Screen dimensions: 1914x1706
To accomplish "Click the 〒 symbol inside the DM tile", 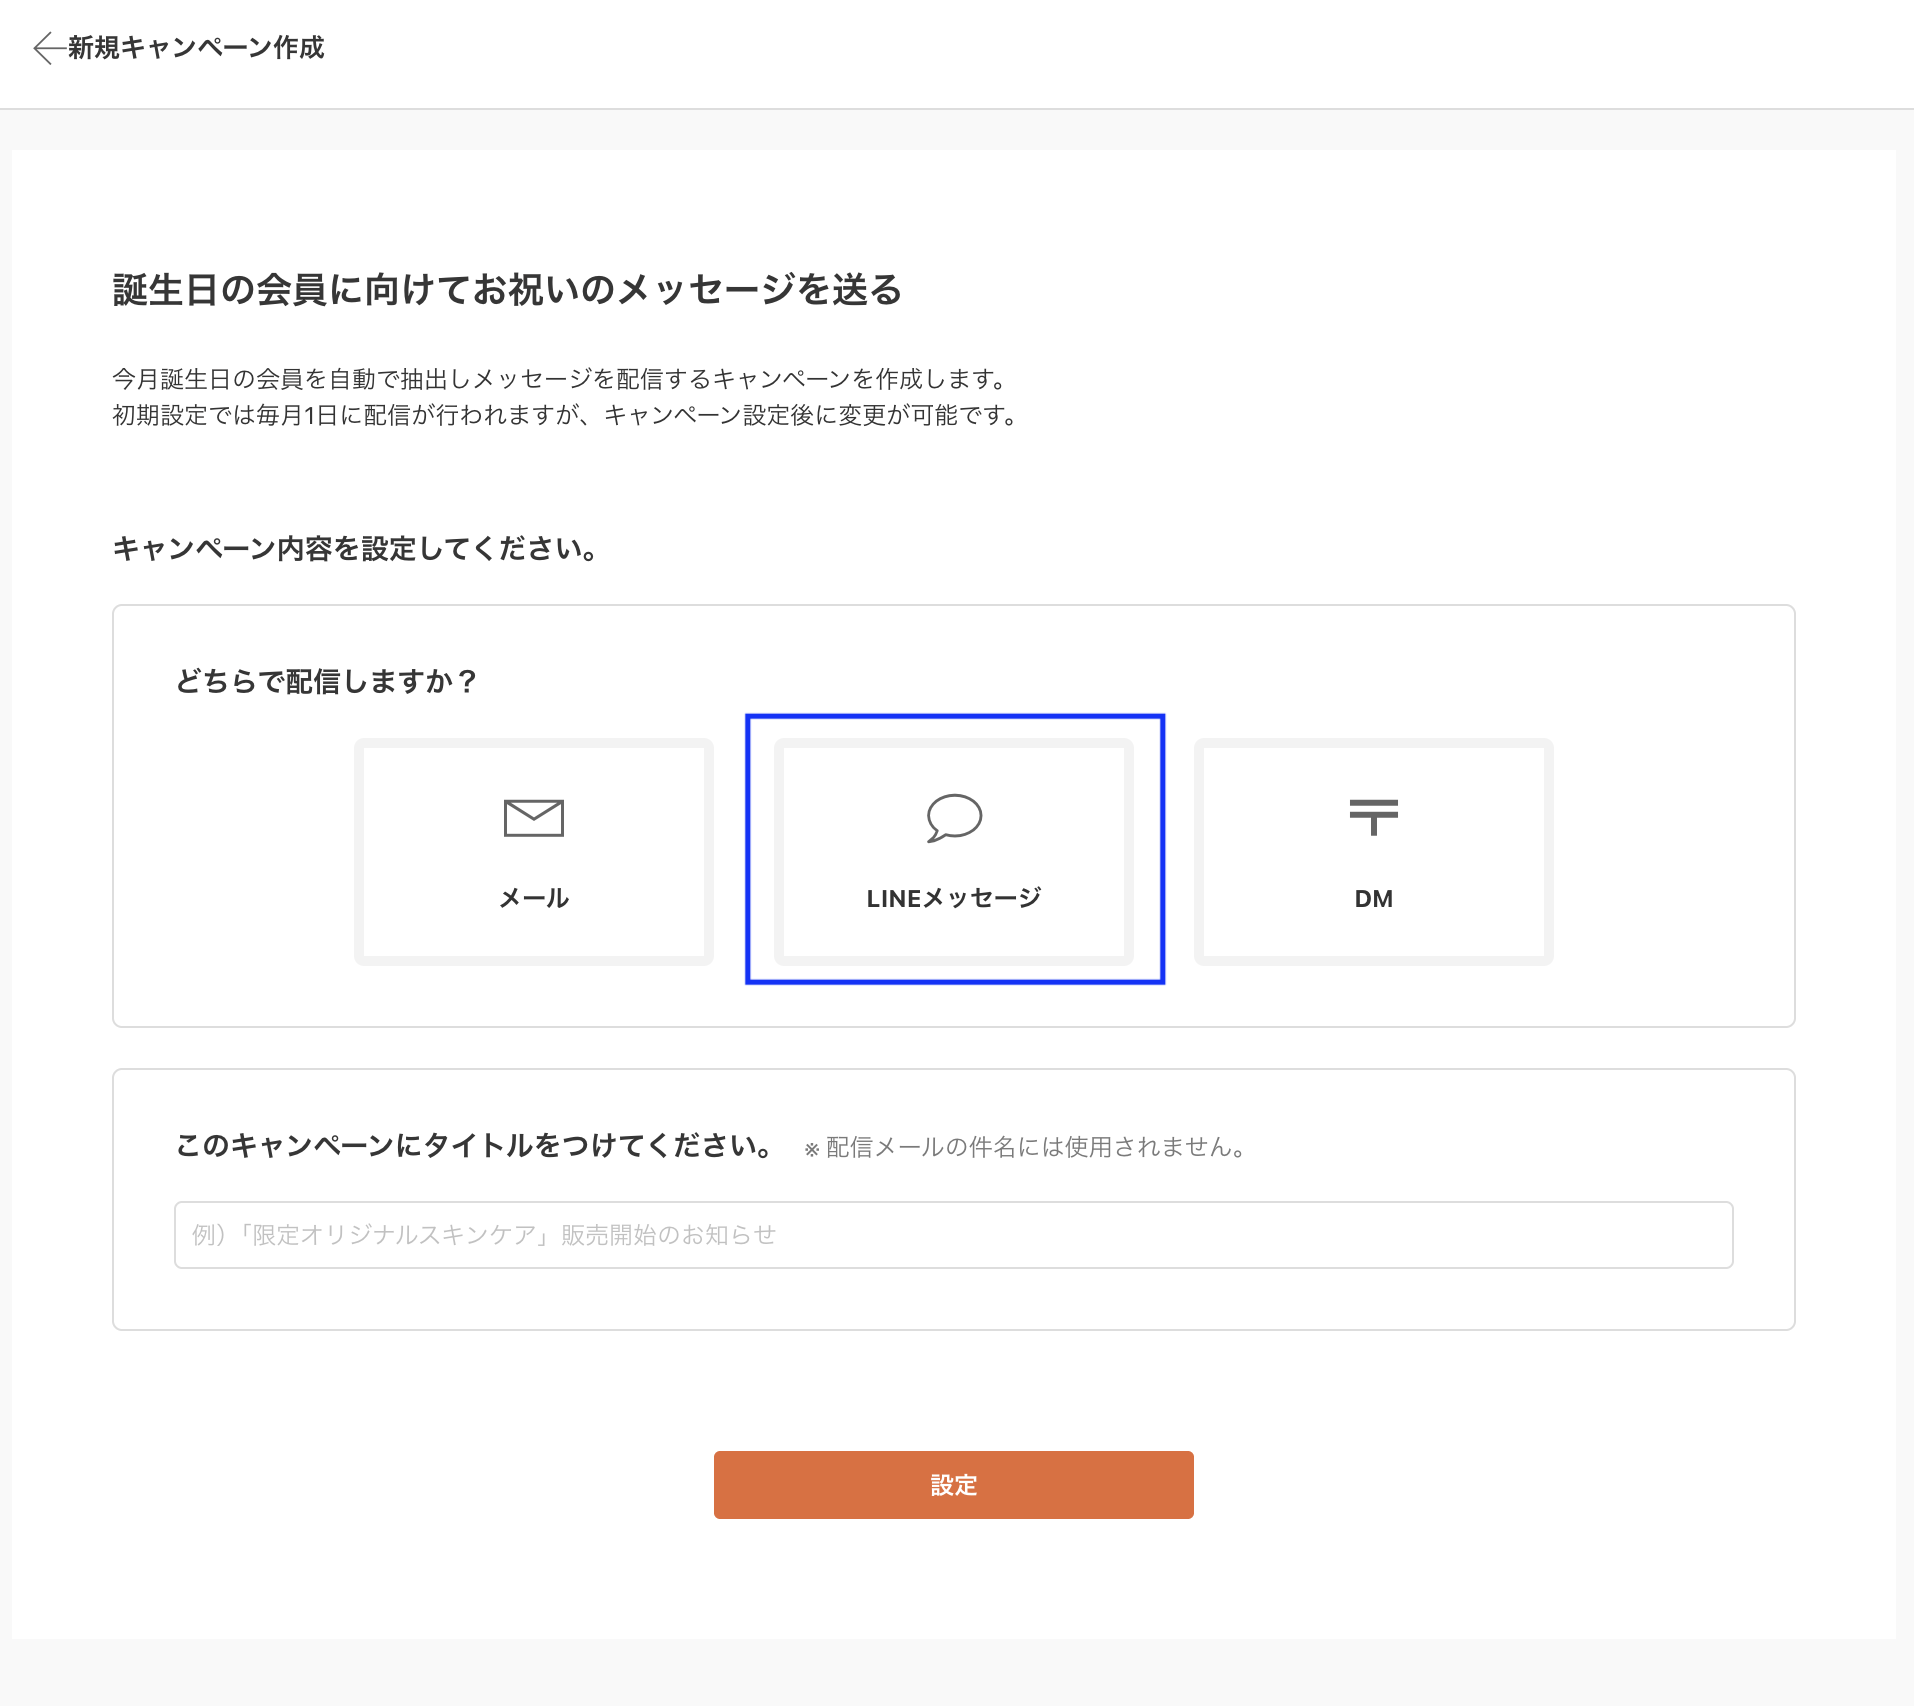I will pos(1374,816).
